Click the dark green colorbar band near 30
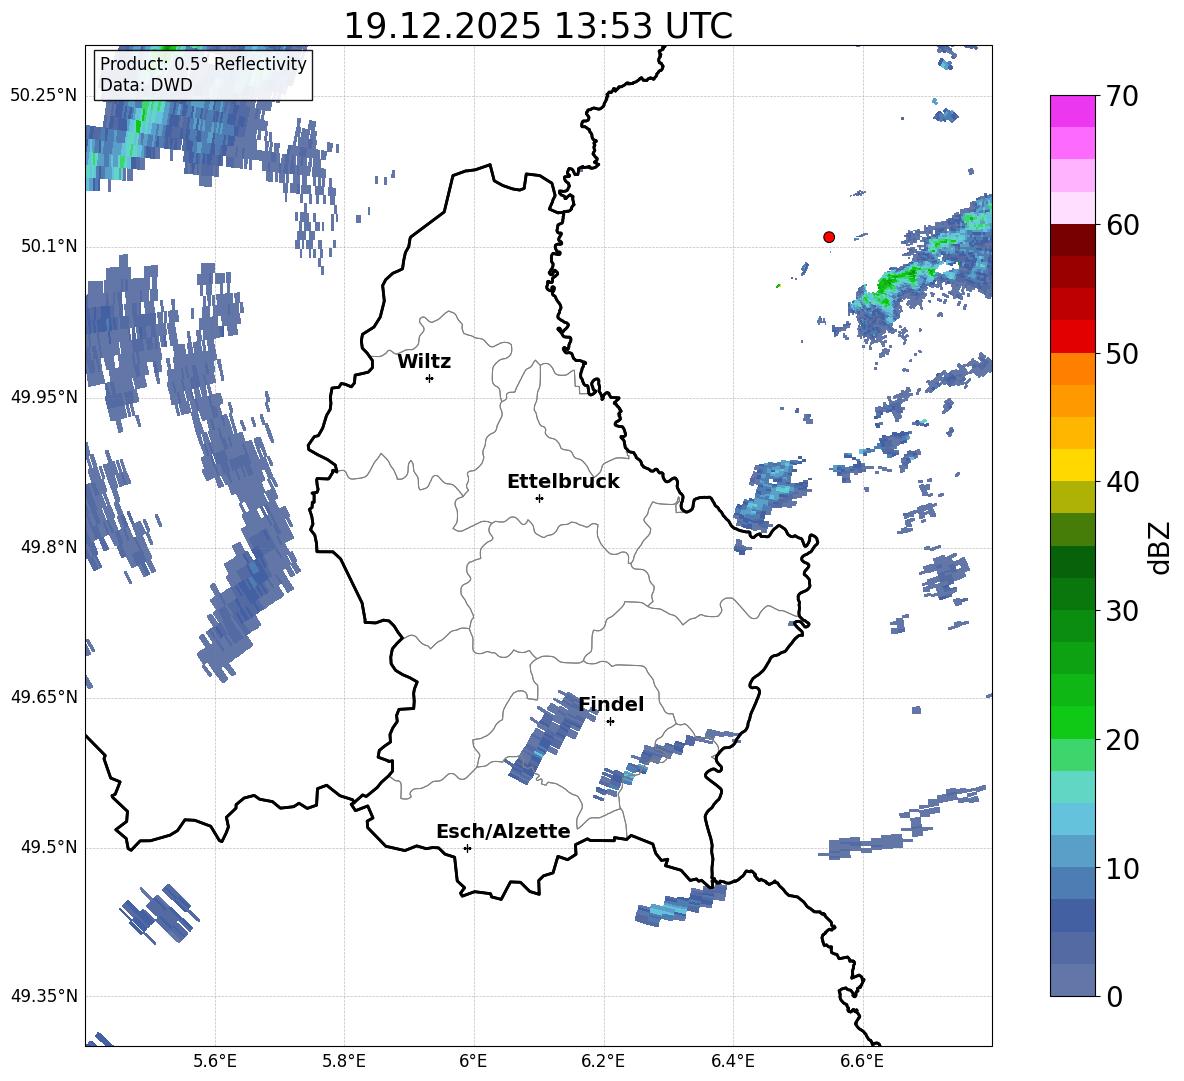This screenshot has height=1081, width=1184. [x=1072, y=594]
